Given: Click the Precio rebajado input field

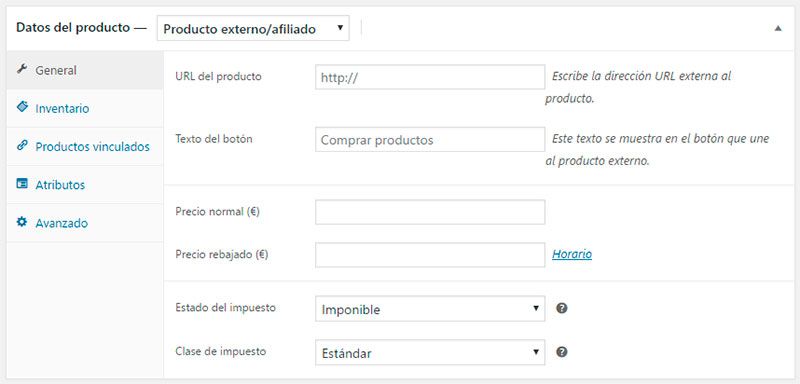Looking at the screenshot, I should 430,255.
